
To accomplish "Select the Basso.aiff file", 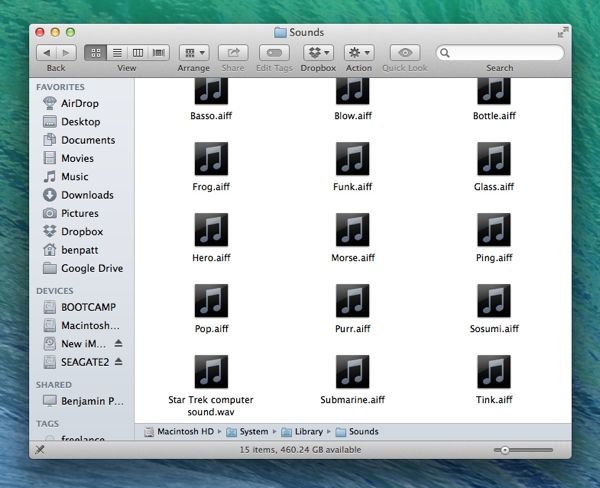I will [211, 99].
